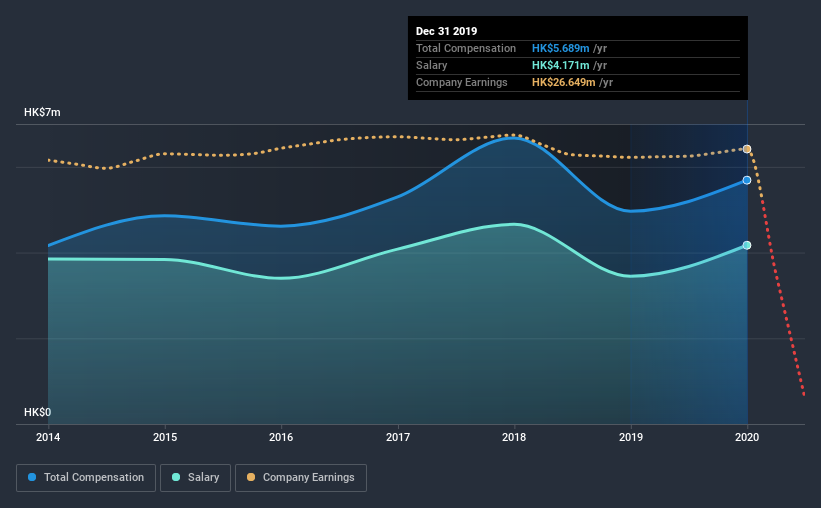Click the 2014 x-axis label
Viewport: 821px width, 508px height.
[x=48, y=437]
